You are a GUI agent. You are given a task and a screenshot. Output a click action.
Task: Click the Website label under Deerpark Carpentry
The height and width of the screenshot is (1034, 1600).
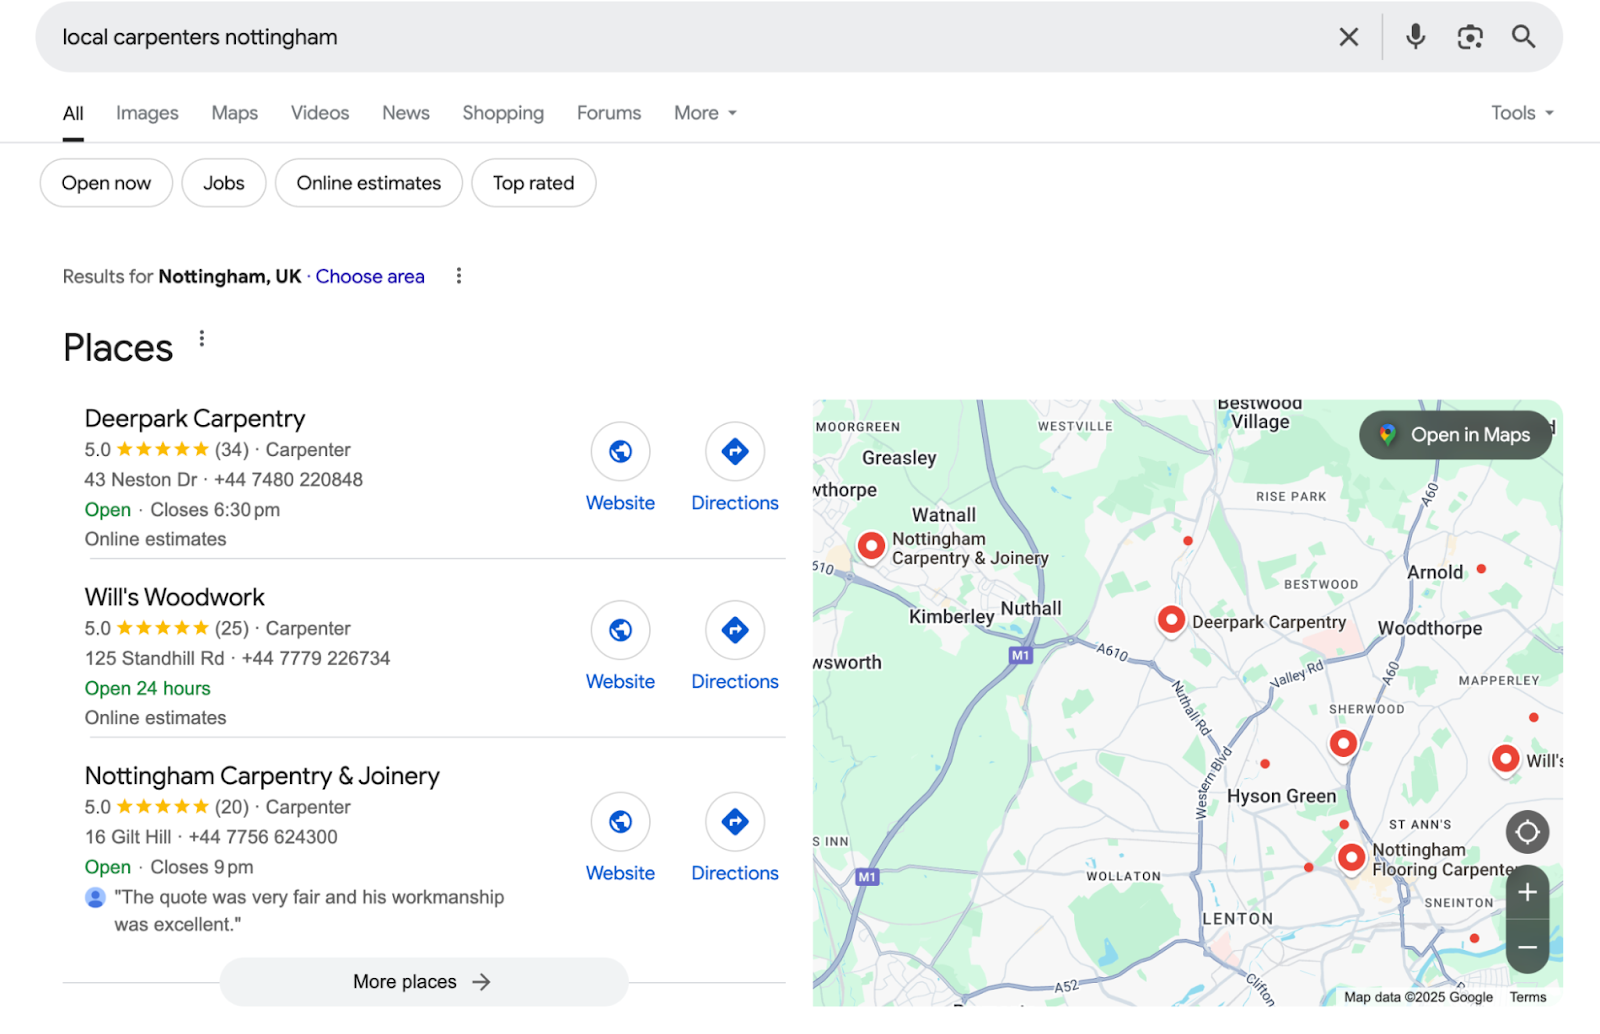(x=620, y=503)
